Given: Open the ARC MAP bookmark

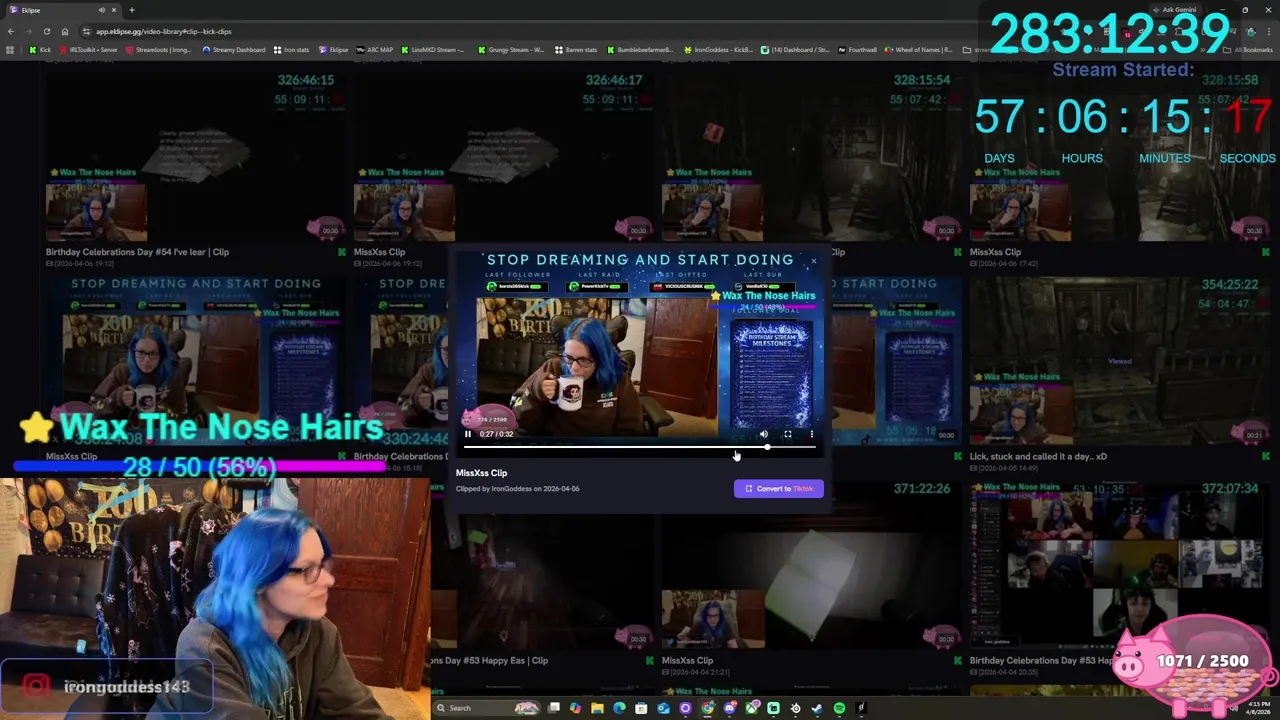Looking at the screenshot, I should point(374,50).
